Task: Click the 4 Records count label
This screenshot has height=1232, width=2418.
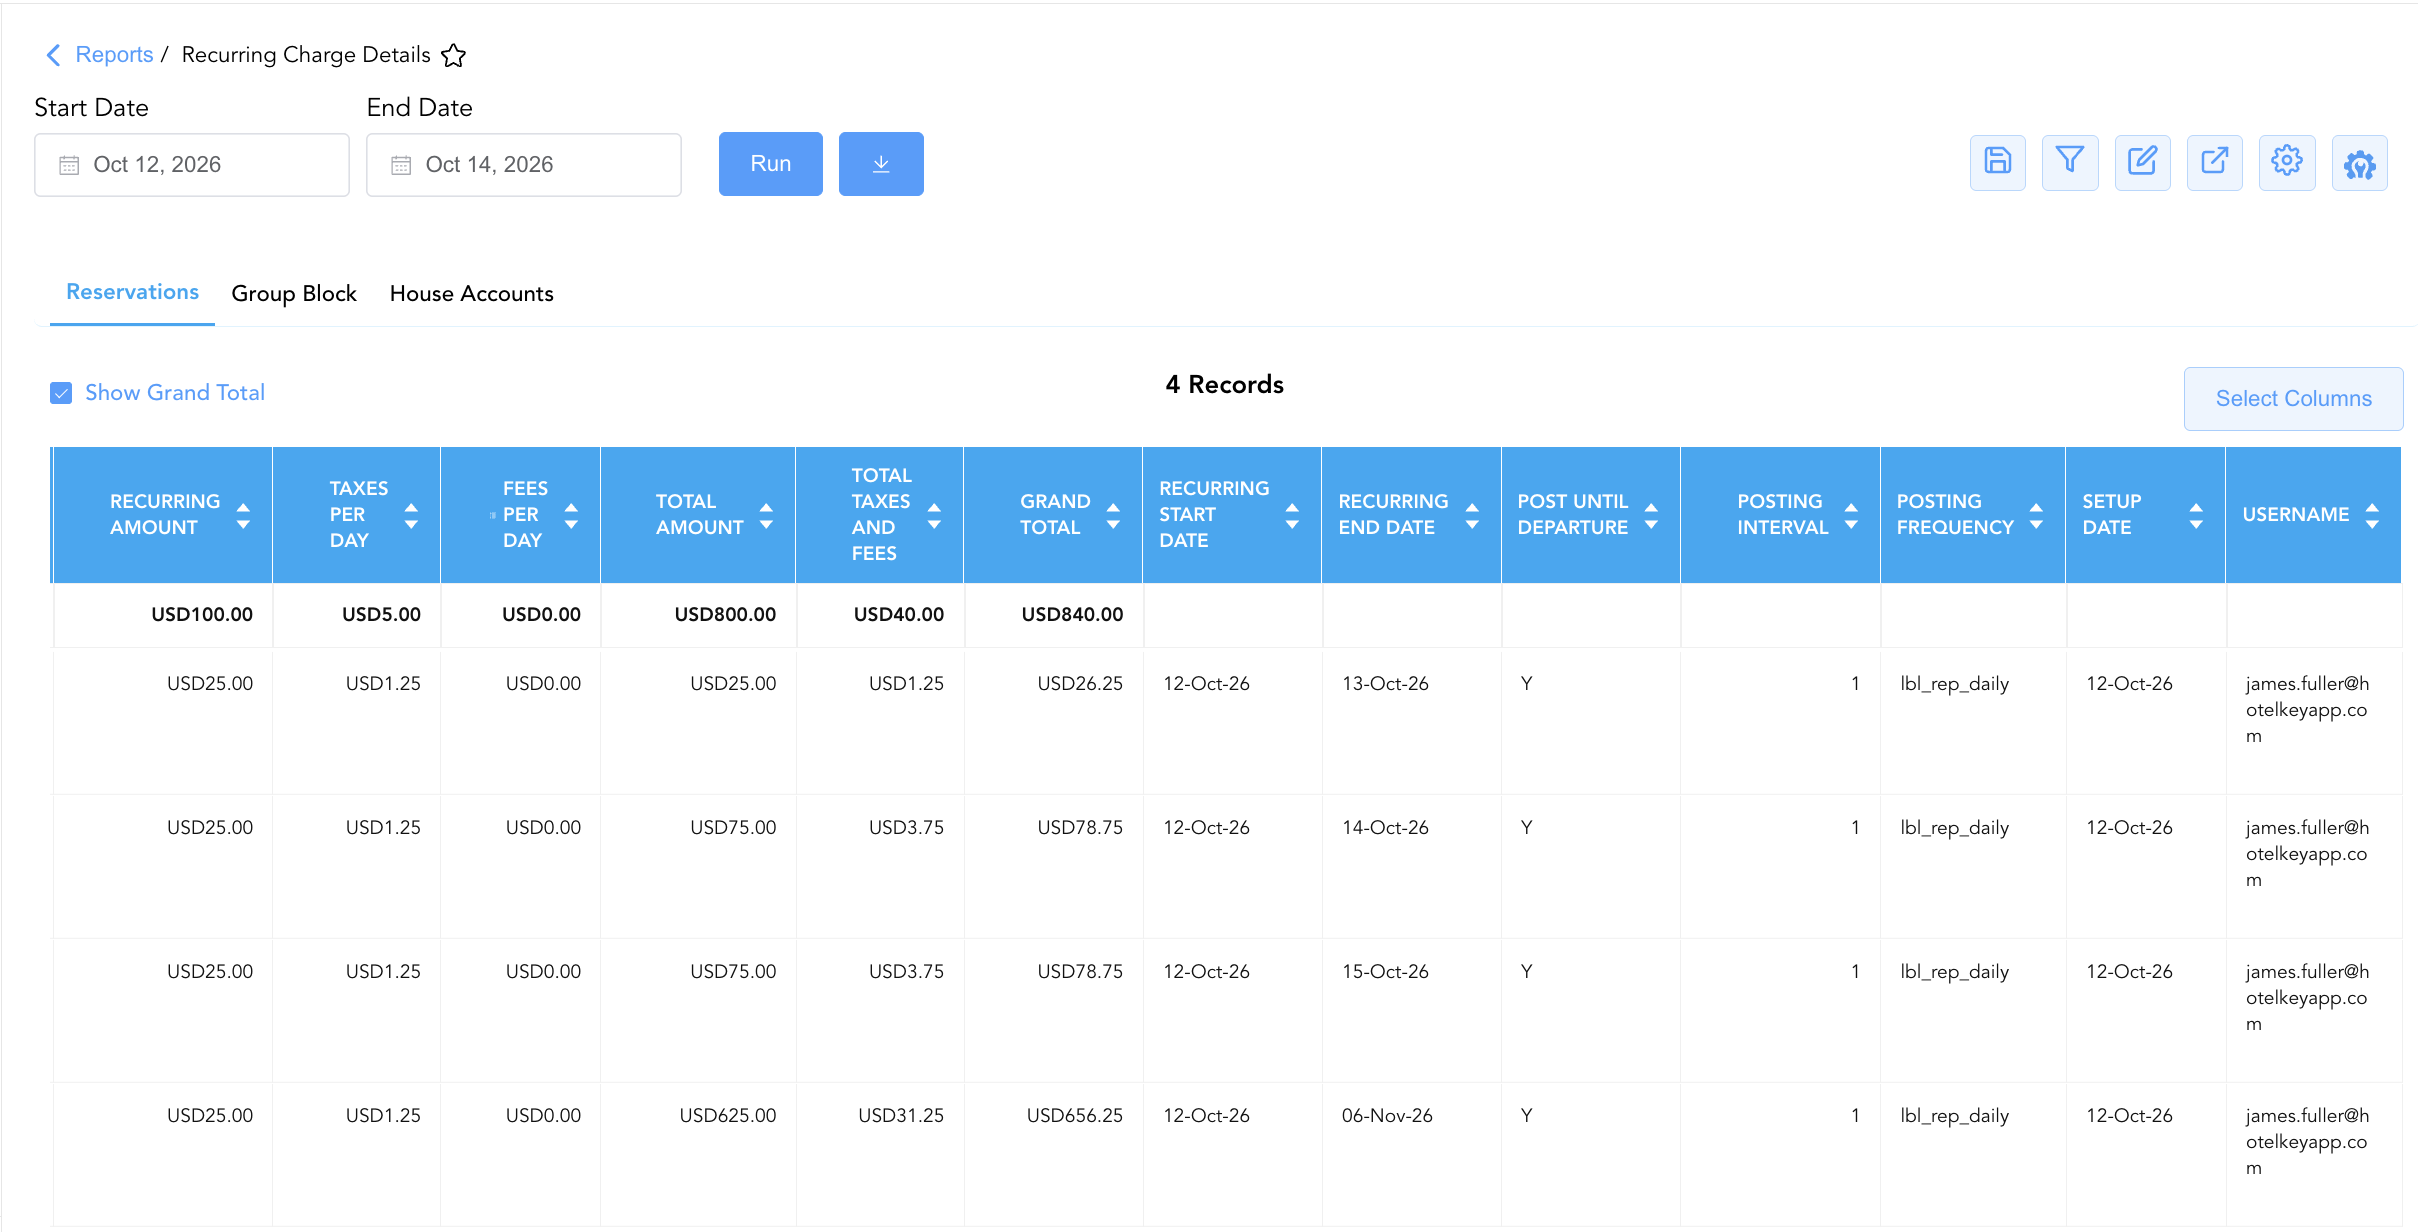Action: click(x=1224, y=385)
